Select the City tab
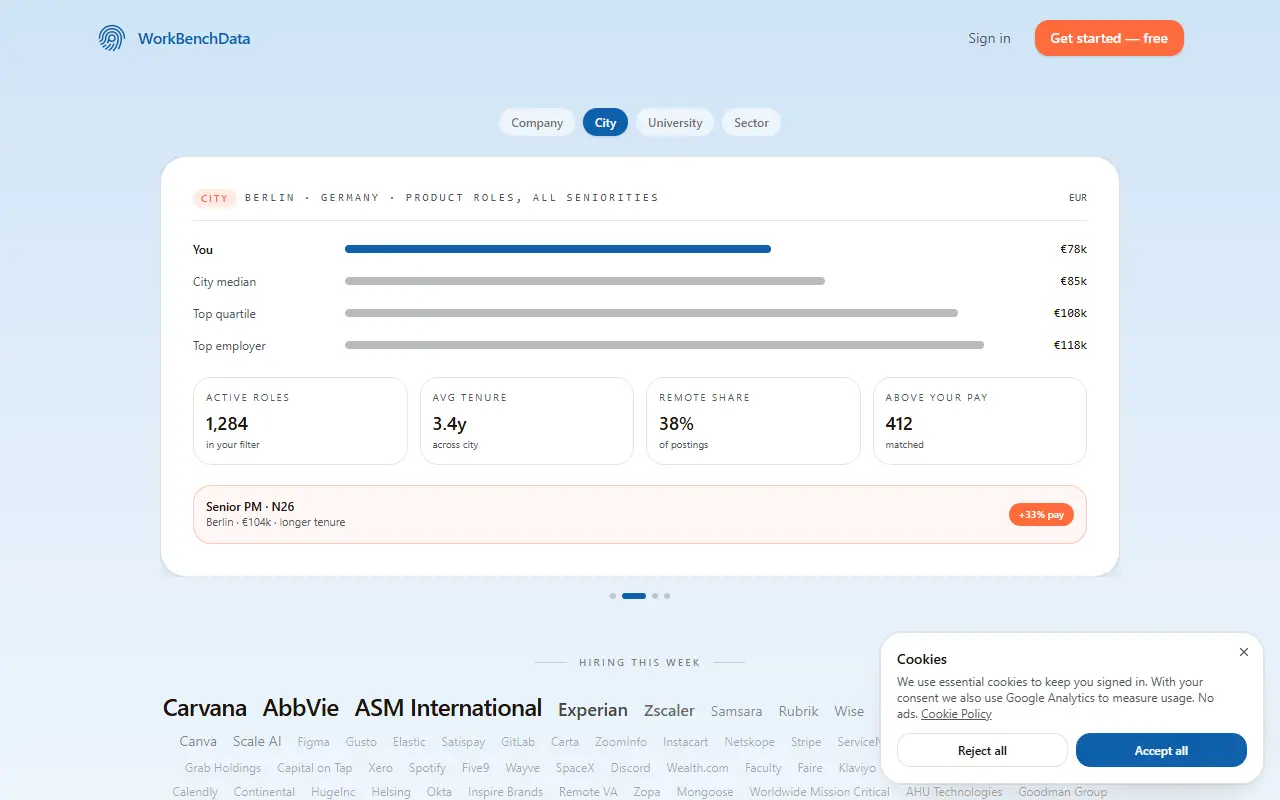Viewport: 1280px width, 800px height. pos(605,123)
